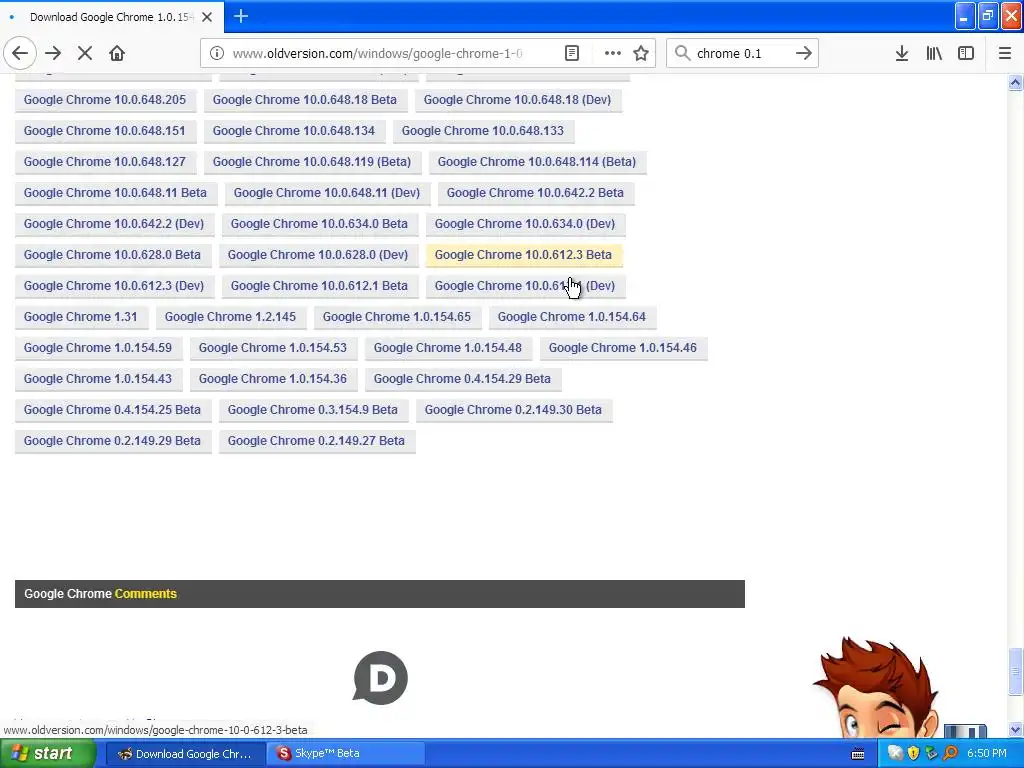This screenshot has height=768, width=1024.
Task: Open Google Chrome 10.0.648.11 (Dev) link
Action: click(327, 193)
